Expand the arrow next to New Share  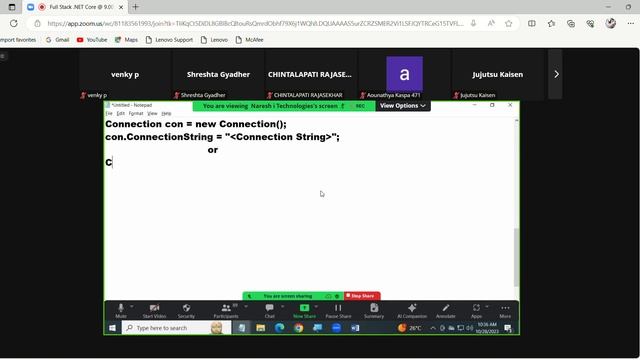(316, 306)
